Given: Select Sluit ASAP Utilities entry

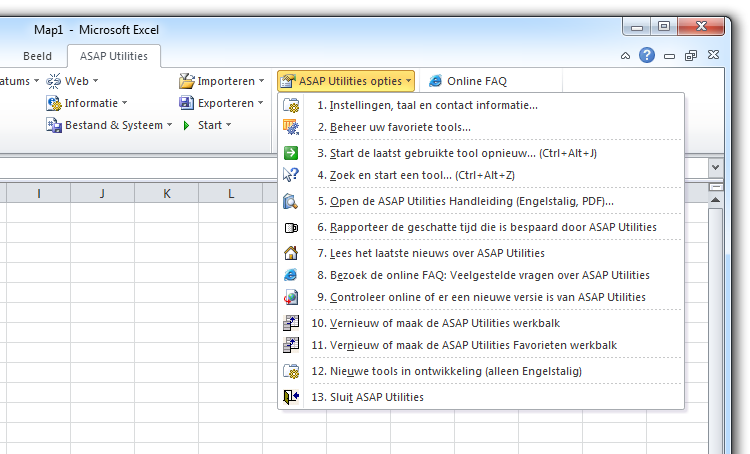Looking at the screenshot, I should point(481,397).
